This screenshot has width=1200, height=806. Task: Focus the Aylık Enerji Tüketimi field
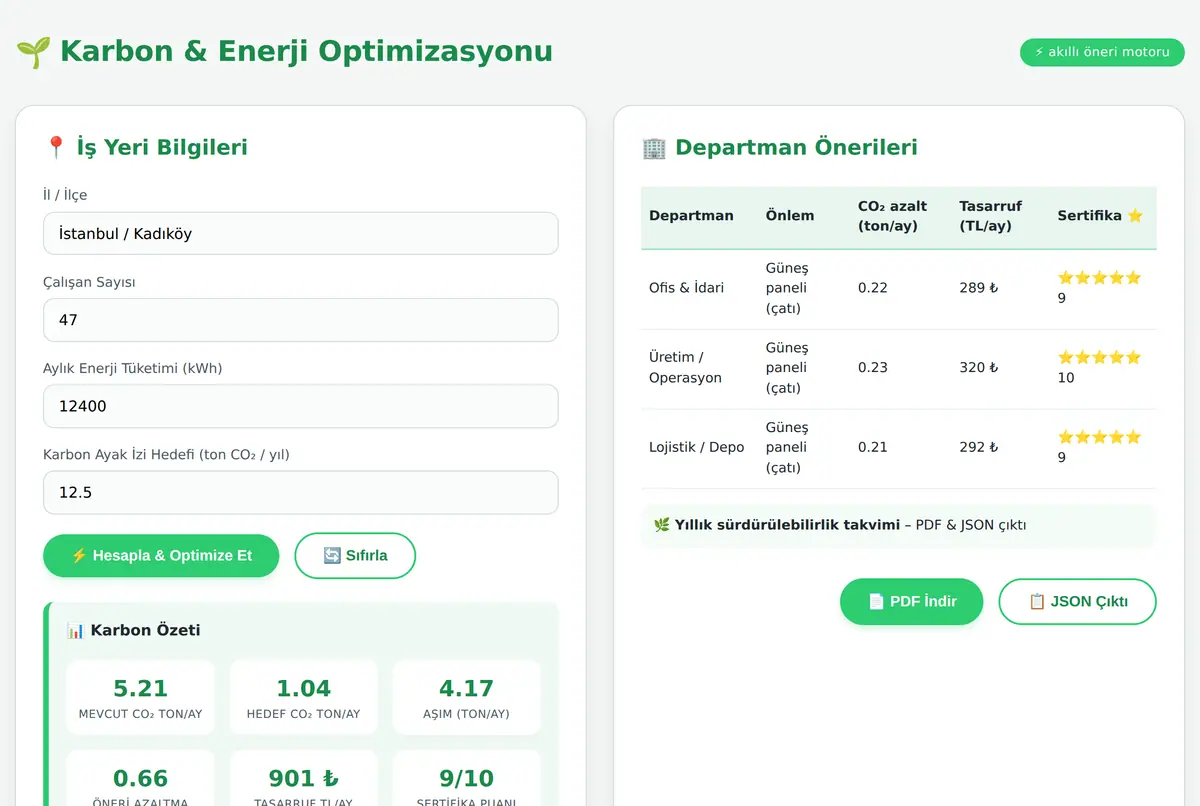[301, 406]
